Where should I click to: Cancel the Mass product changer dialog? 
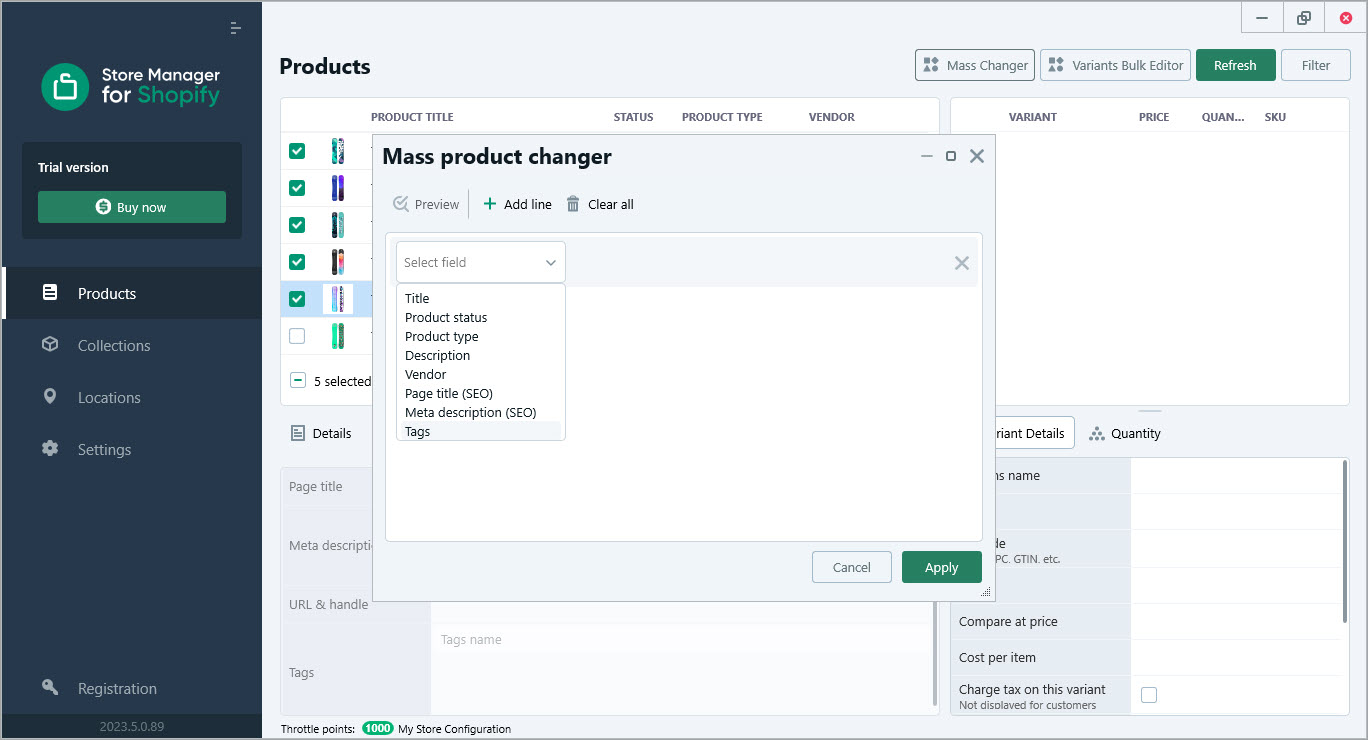pos(852,567)
